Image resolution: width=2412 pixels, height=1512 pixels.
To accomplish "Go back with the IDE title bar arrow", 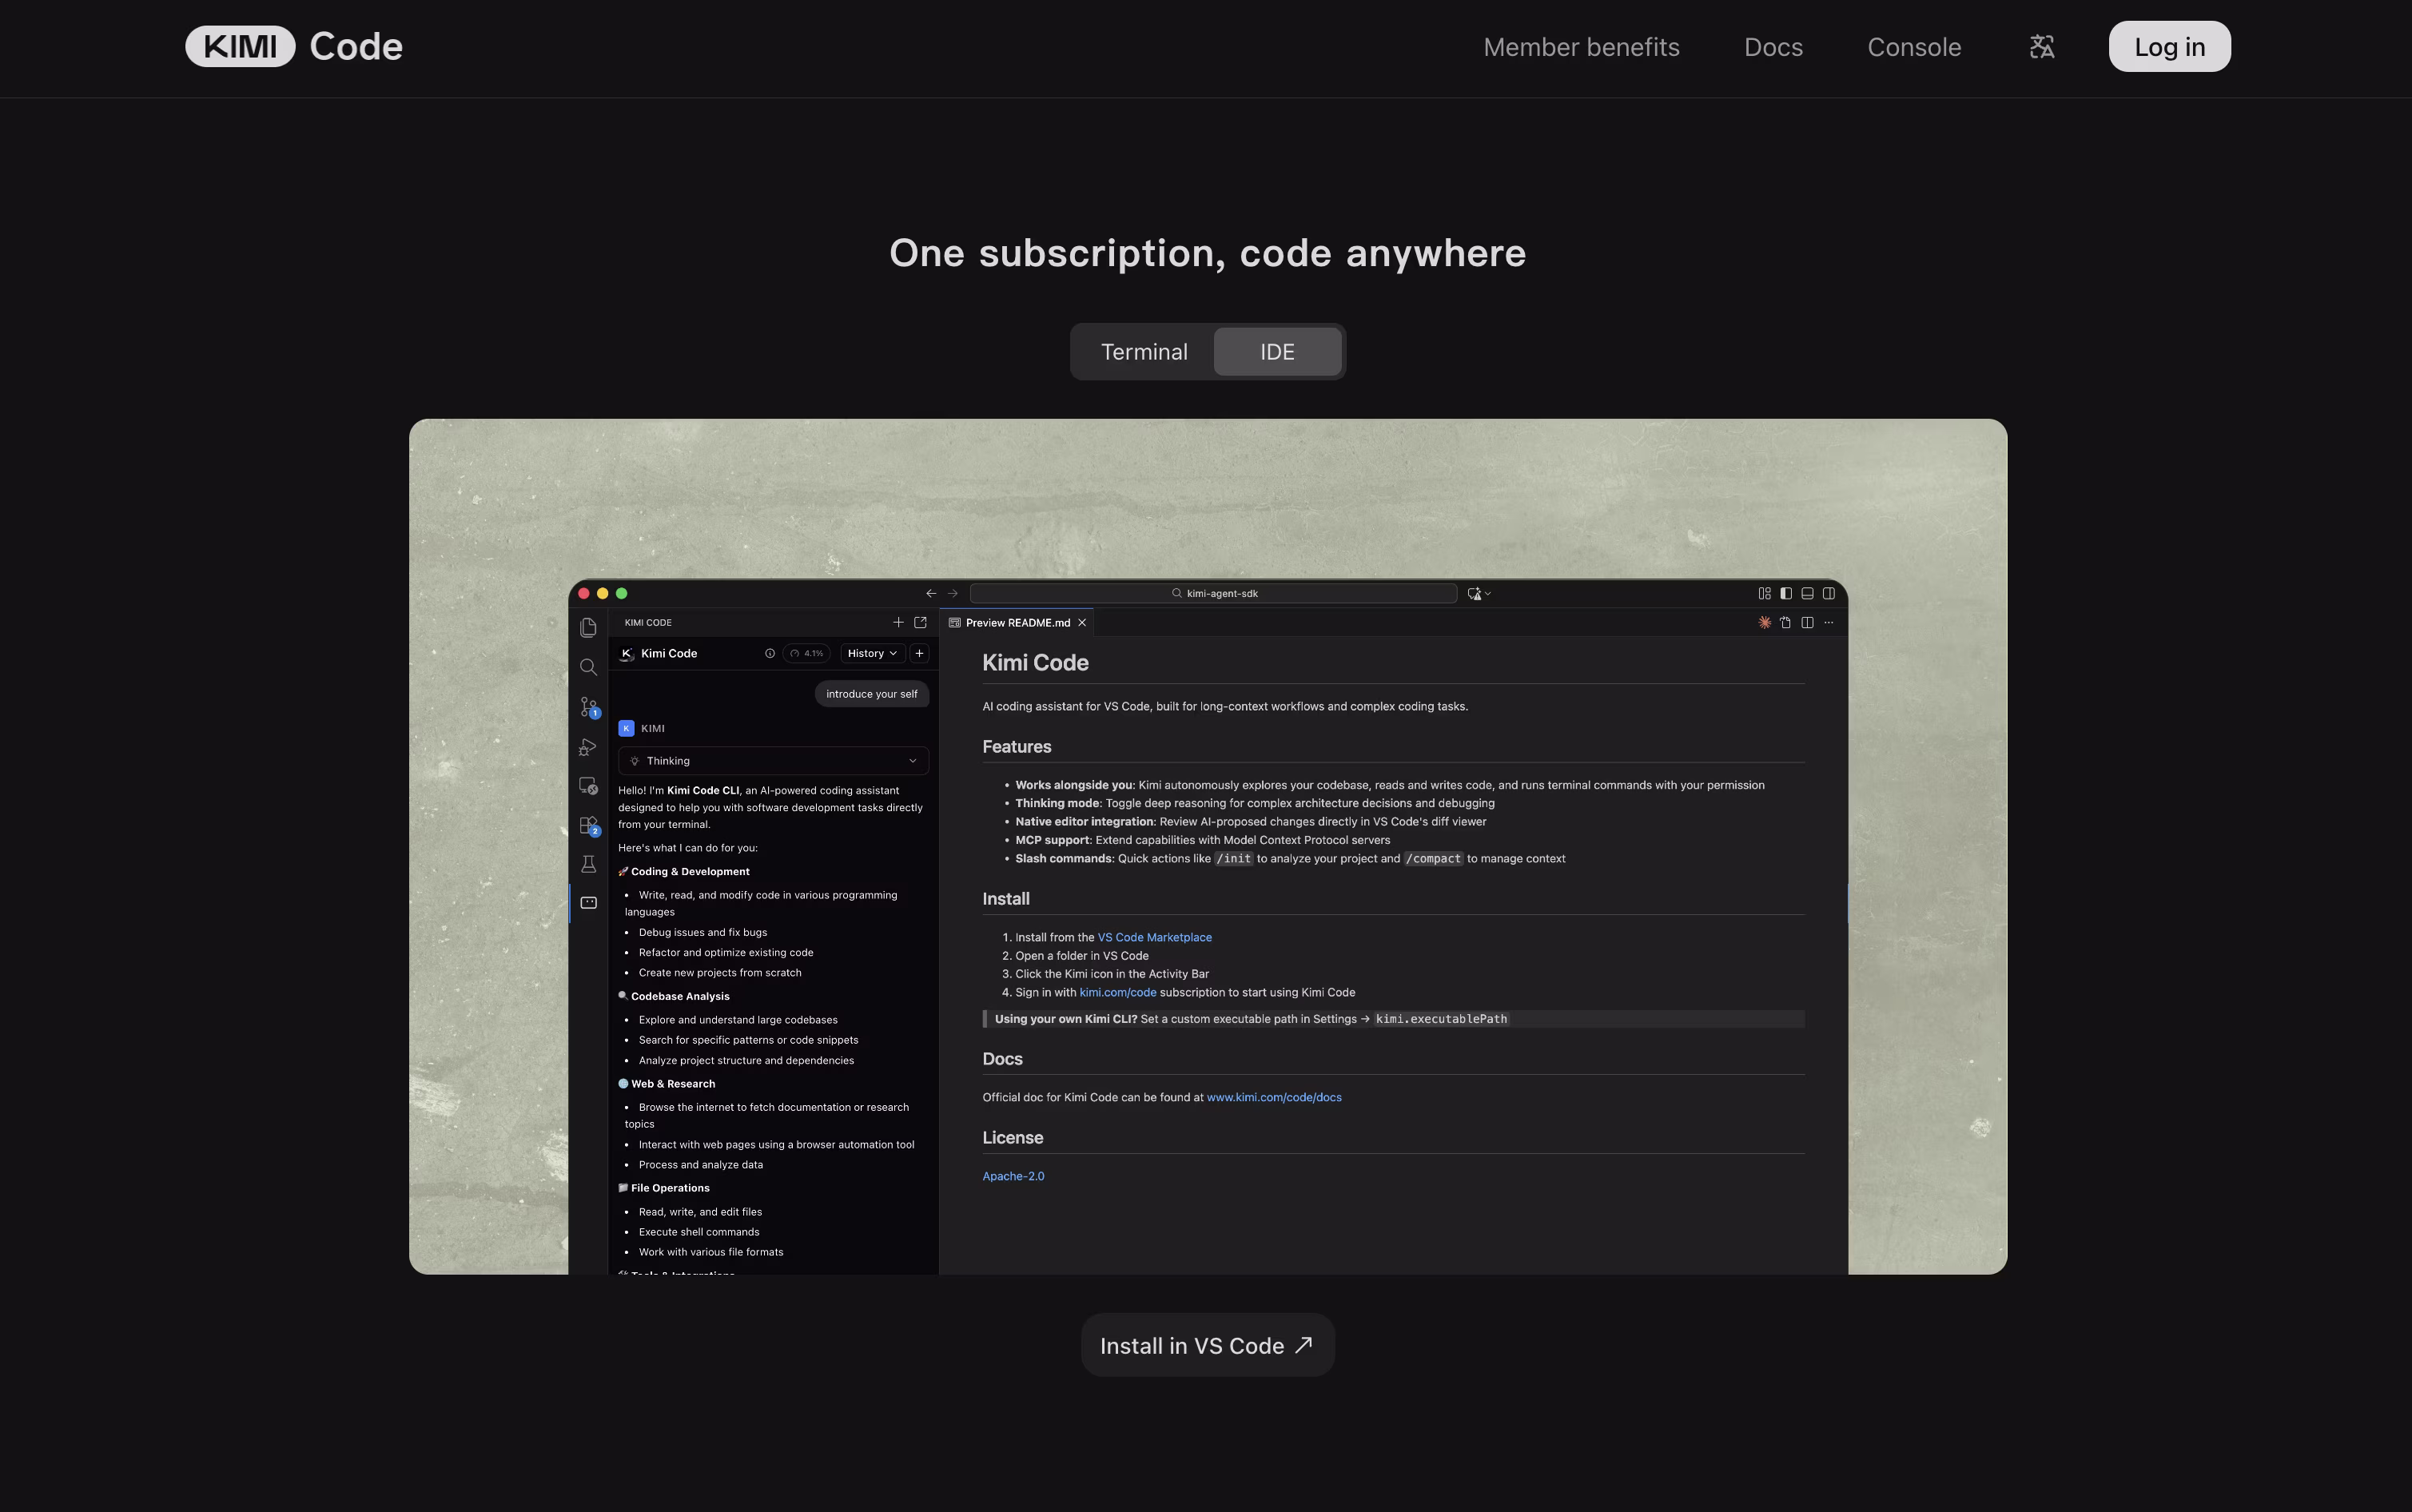I will tap(931, 593).
